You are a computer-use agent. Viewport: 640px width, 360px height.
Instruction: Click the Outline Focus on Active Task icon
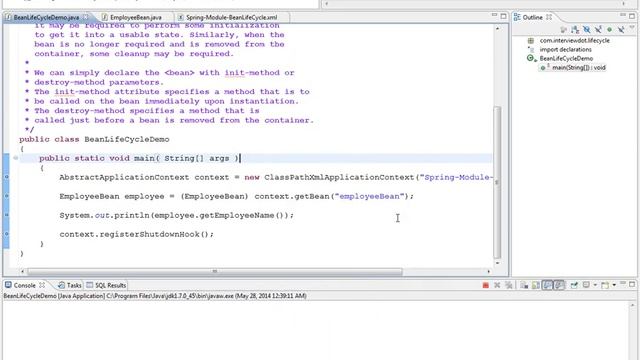point(563,29)
